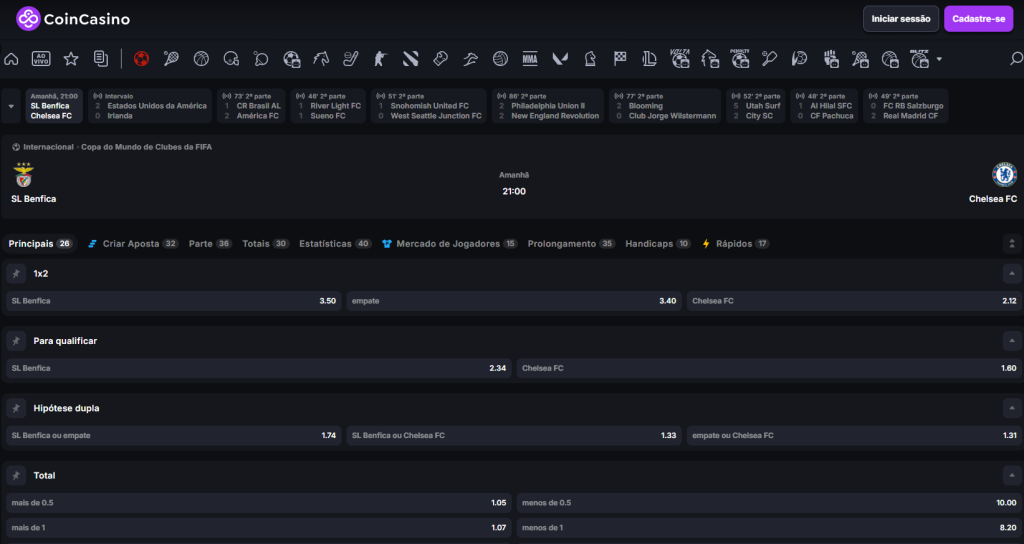Collapse the Hipótese dupla section
The image size is (1024, 544).
click(x=1012, y=408)
